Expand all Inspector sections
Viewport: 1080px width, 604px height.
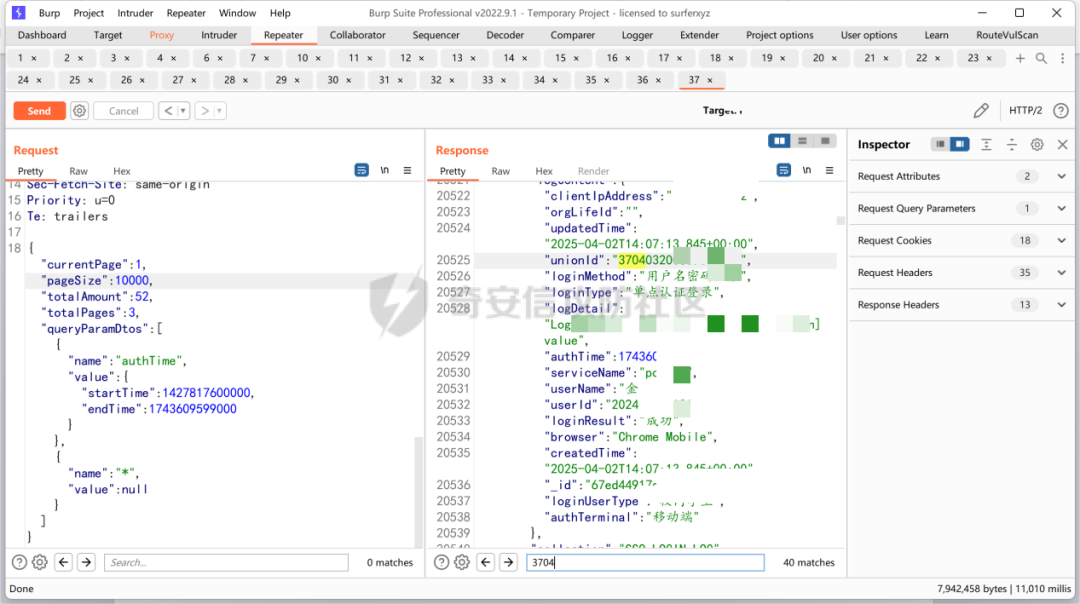pos(986,144)
